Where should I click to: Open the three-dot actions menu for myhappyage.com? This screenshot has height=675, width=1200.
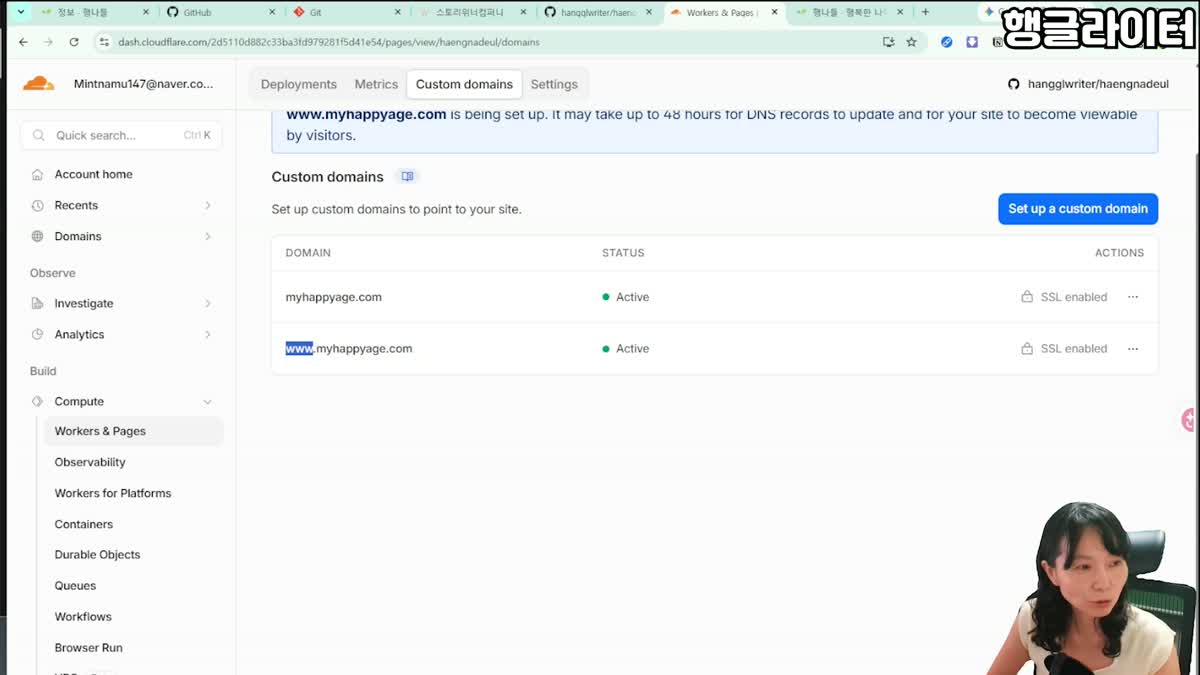click(x=1133, y=297)
